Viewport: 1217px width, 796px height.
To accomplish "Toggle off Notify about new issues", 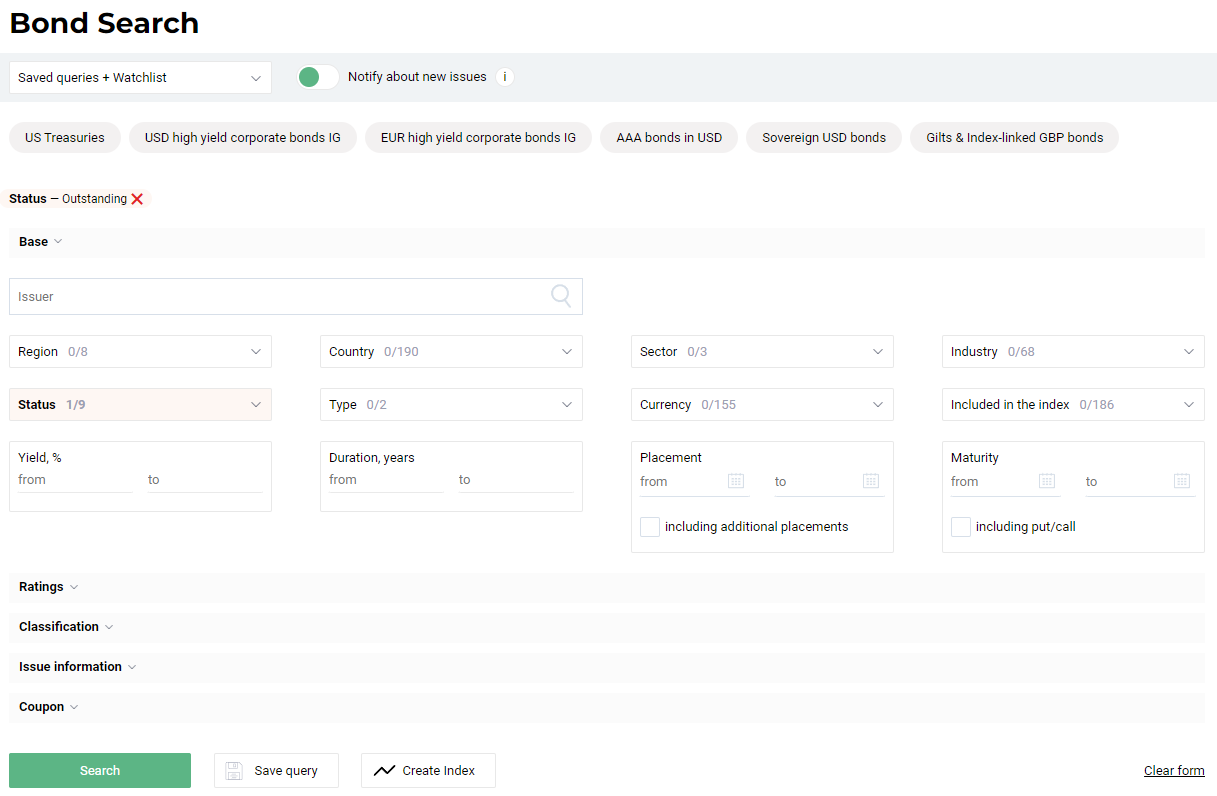I will (317, 76).
